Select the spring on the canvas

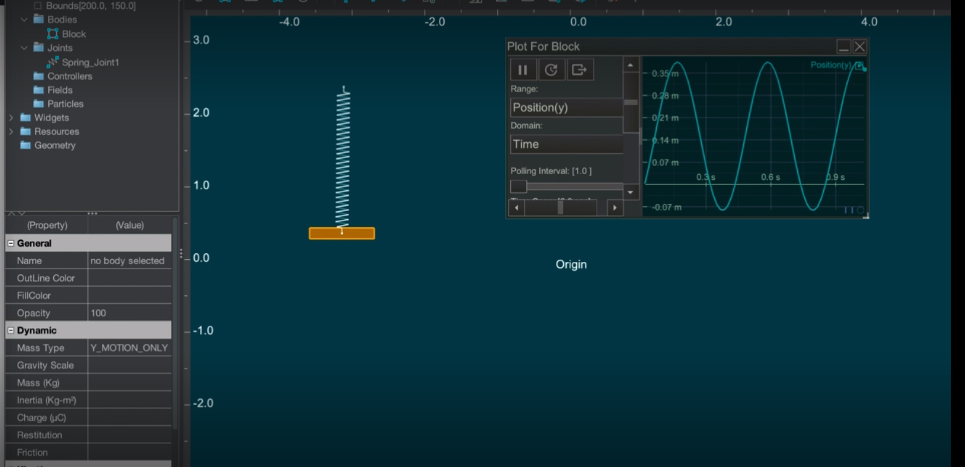pos(343,160)
